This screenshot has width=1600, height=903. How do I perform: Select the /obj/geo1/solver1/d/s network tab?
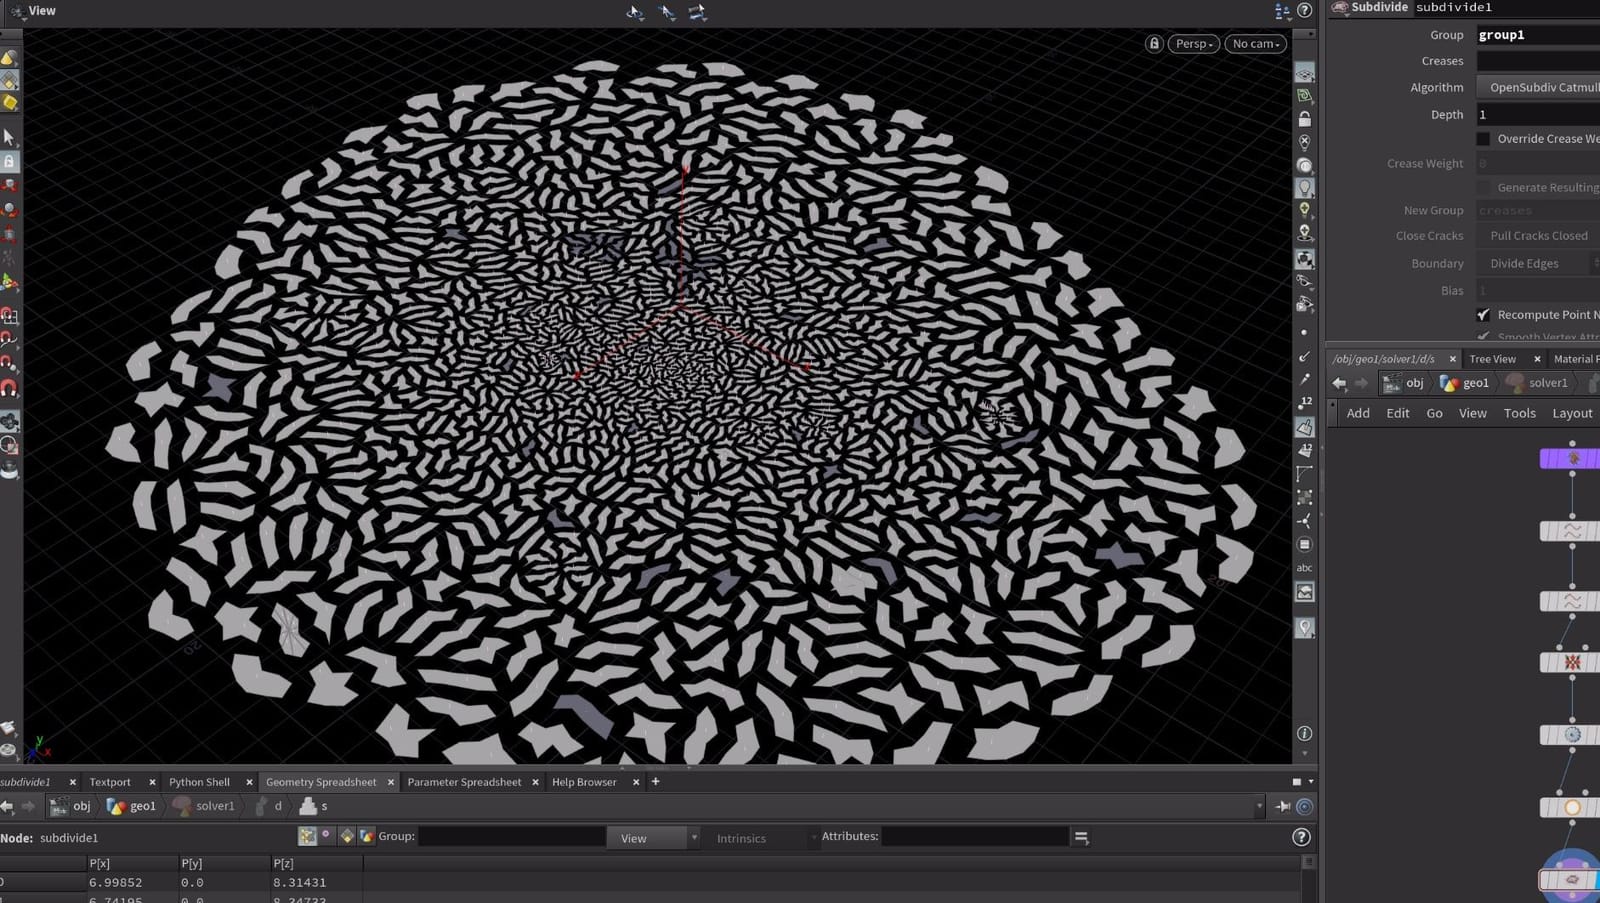click(1383, 359)
